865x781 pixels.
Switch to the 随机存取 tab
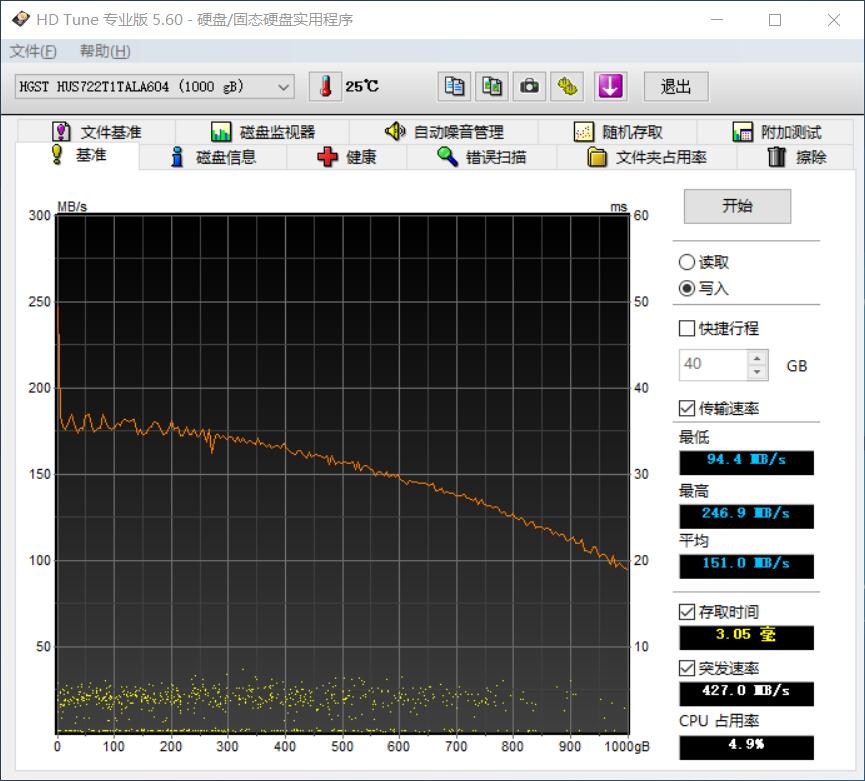(x=618, y=132)
